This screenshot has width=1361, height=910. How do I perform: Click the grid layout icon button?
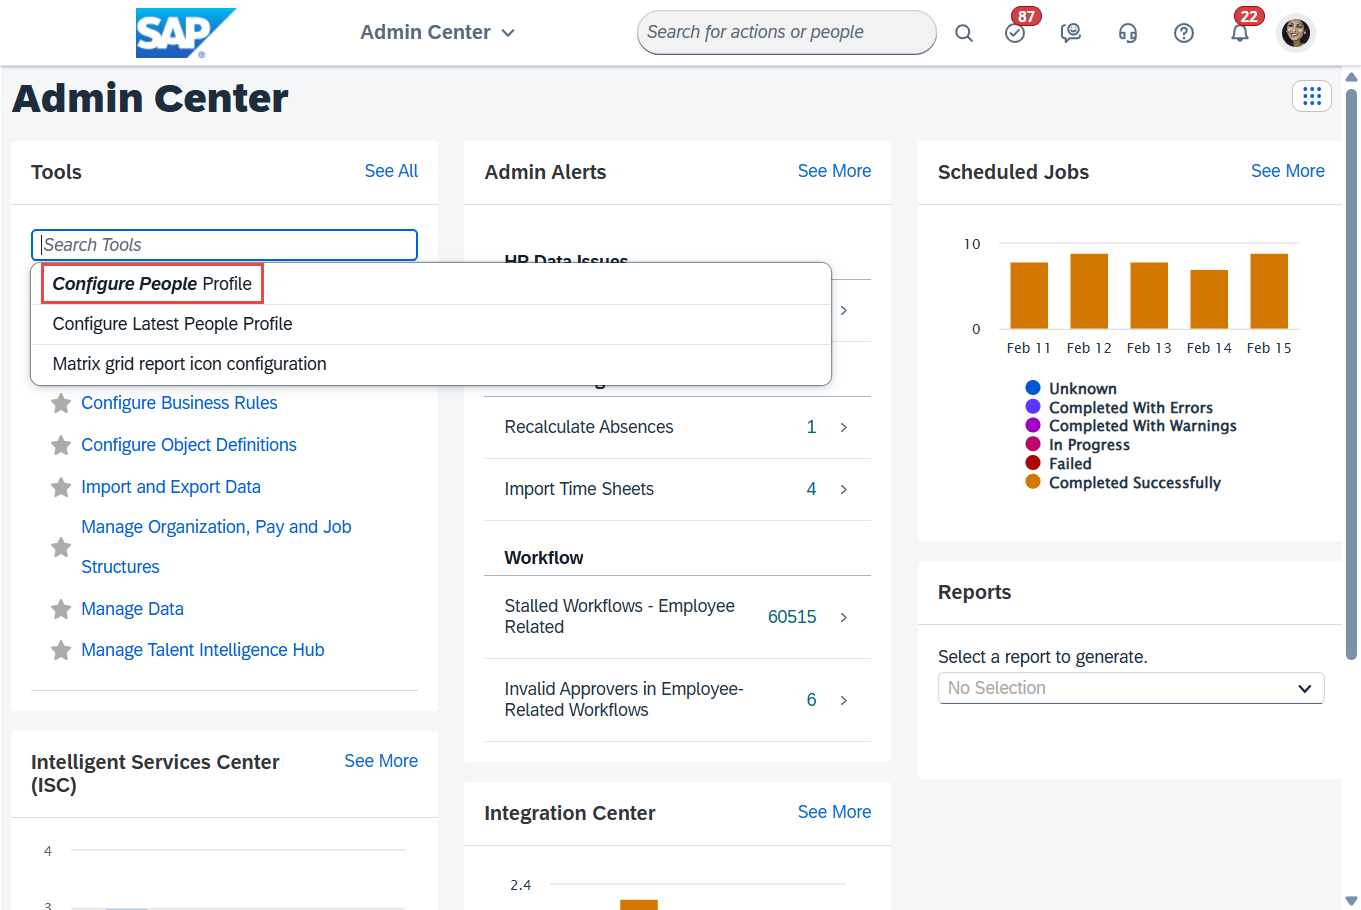click(1312, 96)
